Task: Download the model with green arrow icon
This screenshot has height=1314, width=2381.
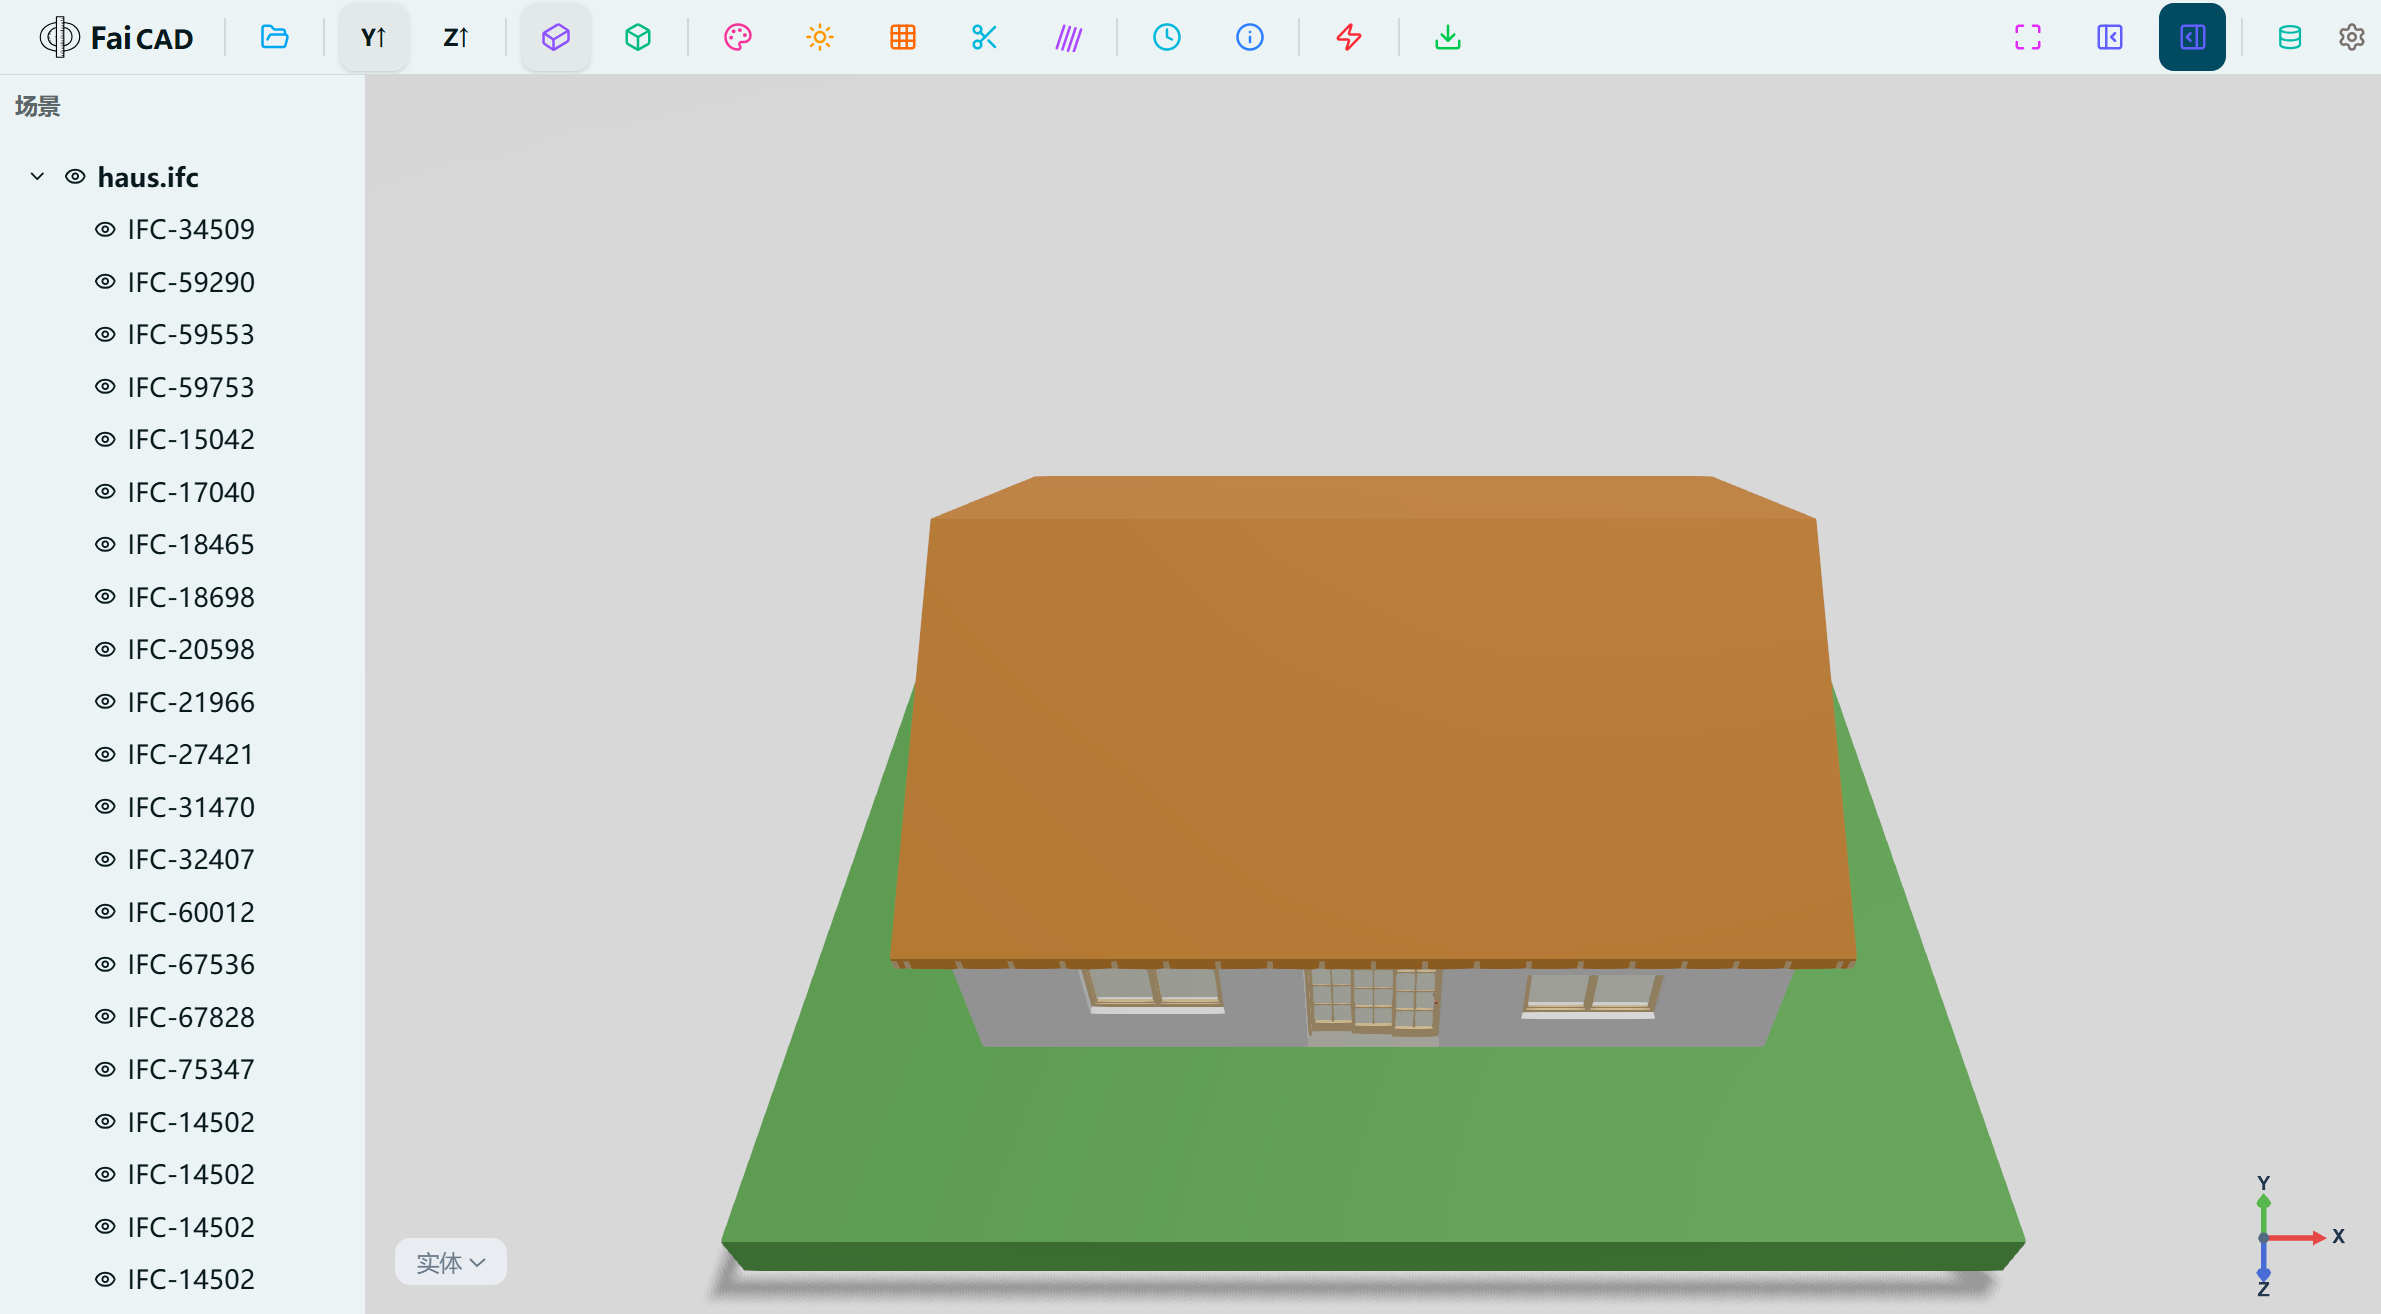Action: 1447,37
